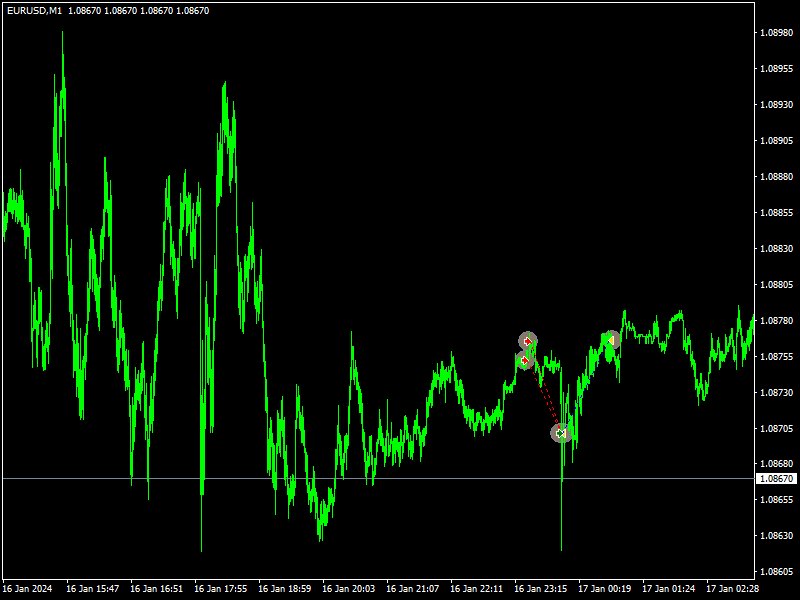Click the upper red sell arrow marker
This screenshot has width=800, height=600.
point(528,341)
